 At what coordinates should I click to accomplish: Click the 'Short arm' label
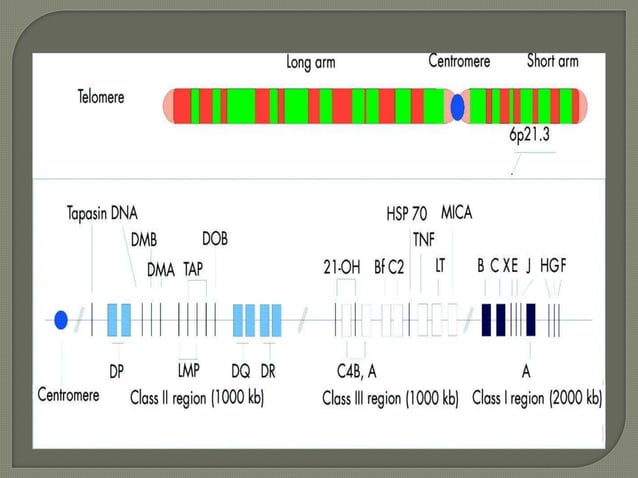click(553, 61)
